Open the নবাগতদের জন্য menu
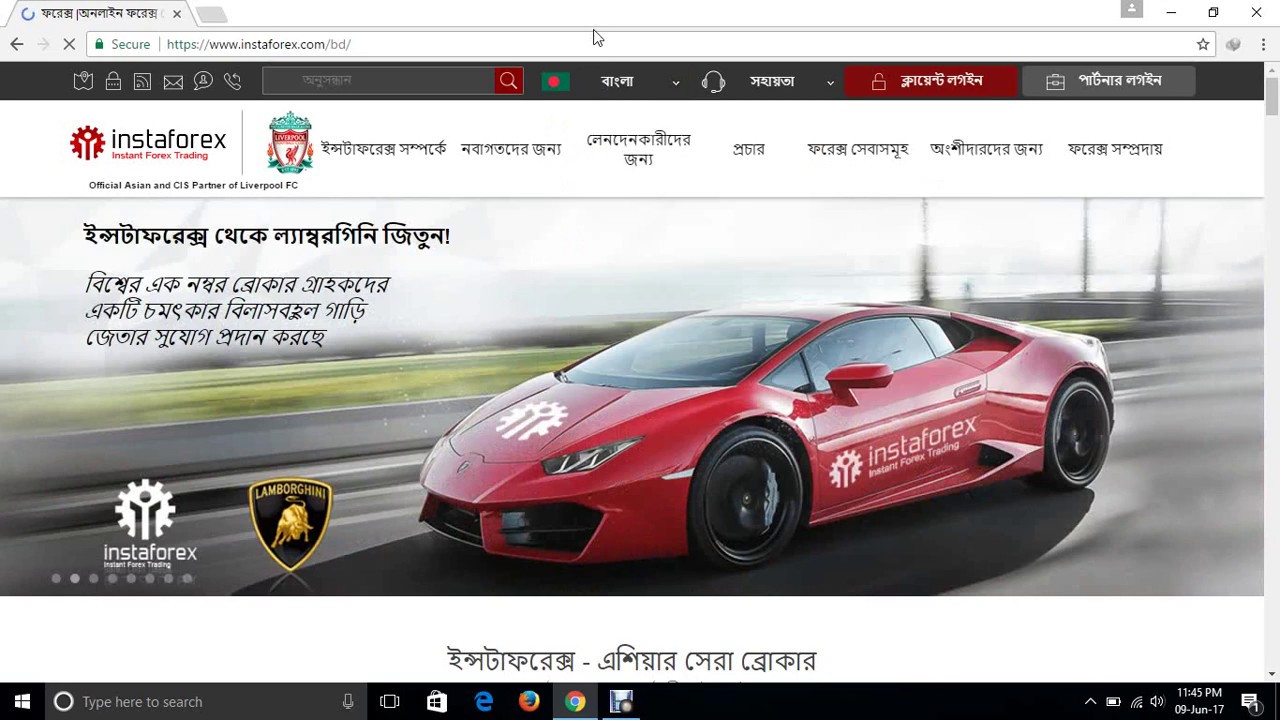This screenshot has width=1280, height=720. [511, 149]
